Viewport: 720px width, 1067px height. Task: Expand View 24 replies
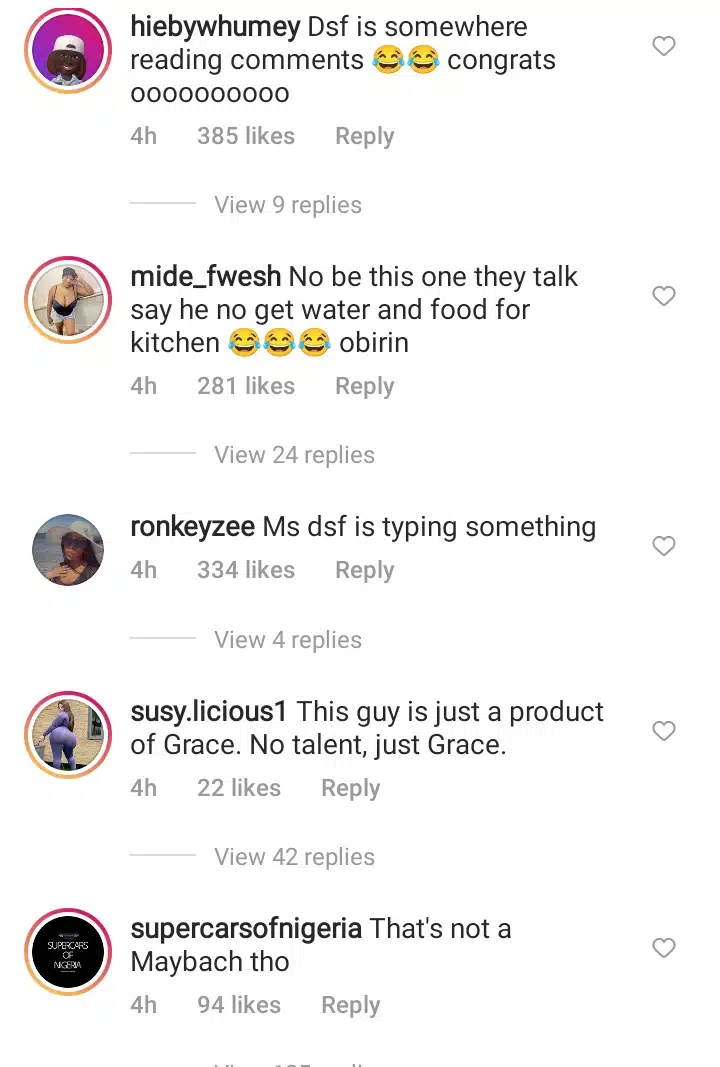point(294,455)
